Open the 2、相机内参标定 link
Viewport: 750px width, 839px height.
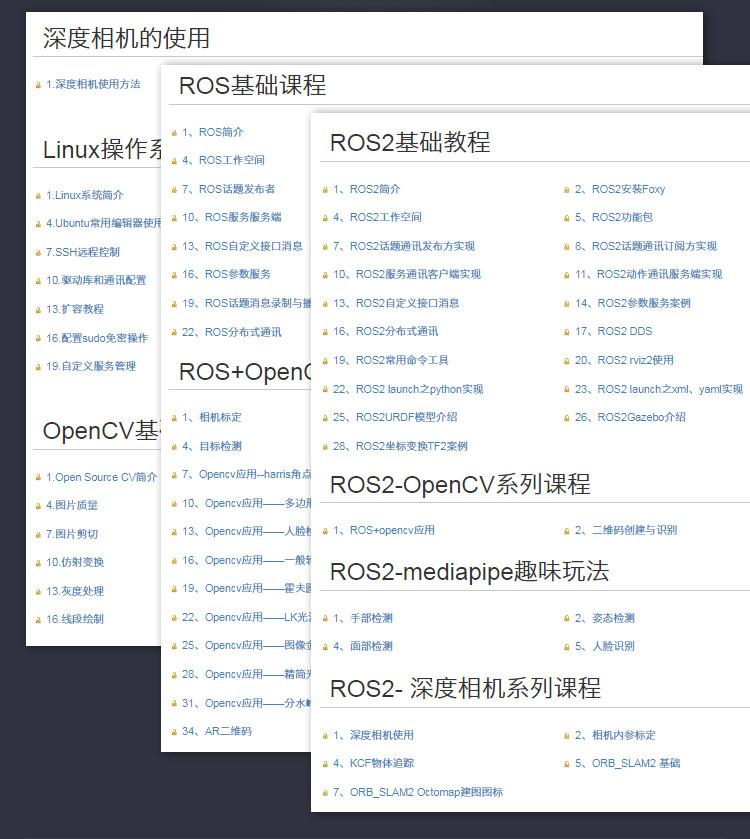coord(615,735)
